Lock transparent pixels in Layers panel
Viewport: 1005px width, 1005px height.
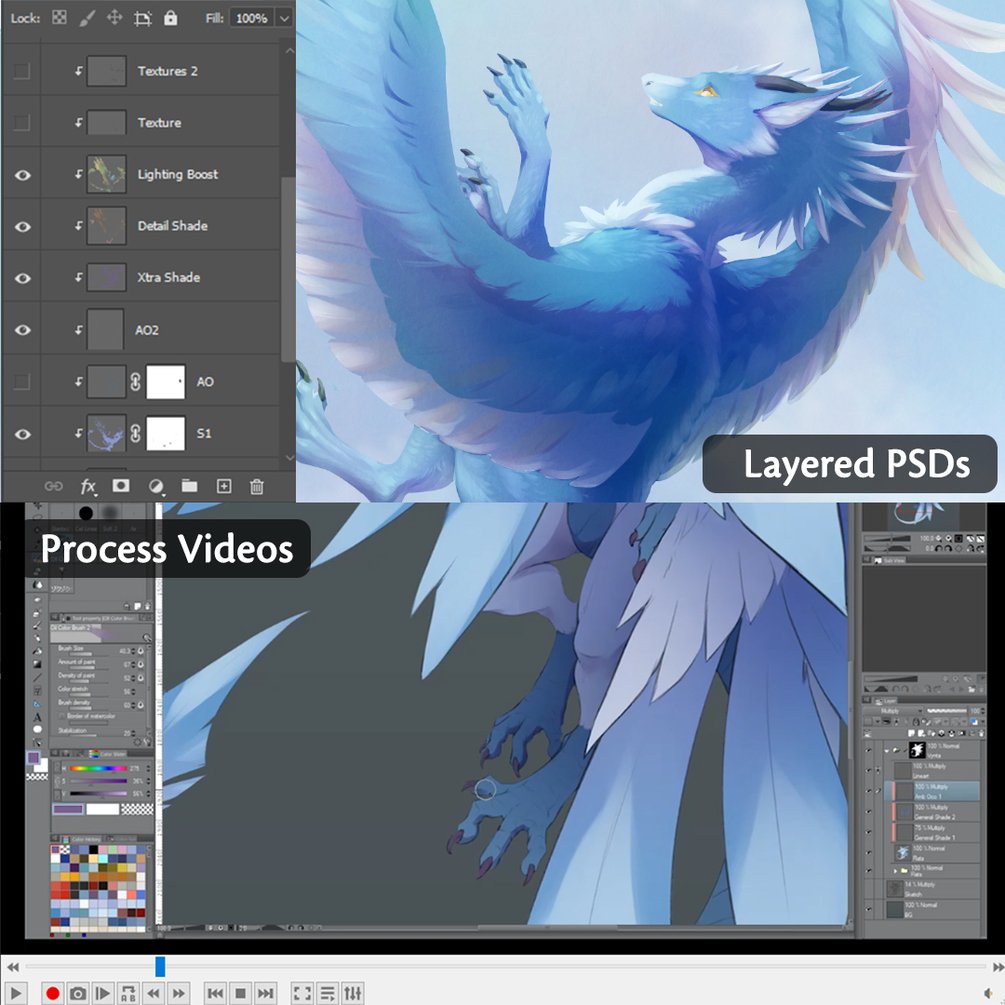tap(59, 17)
